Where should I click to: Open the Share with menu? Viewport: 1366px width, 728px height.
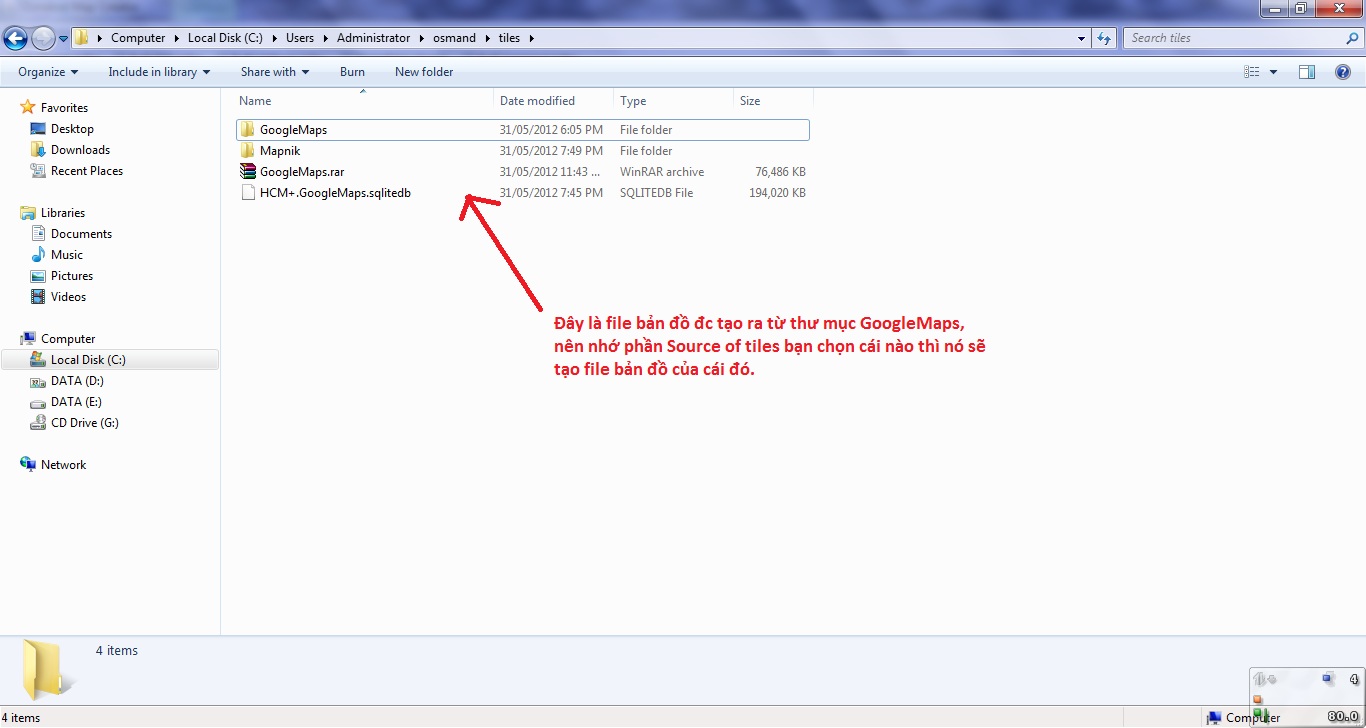274,72
